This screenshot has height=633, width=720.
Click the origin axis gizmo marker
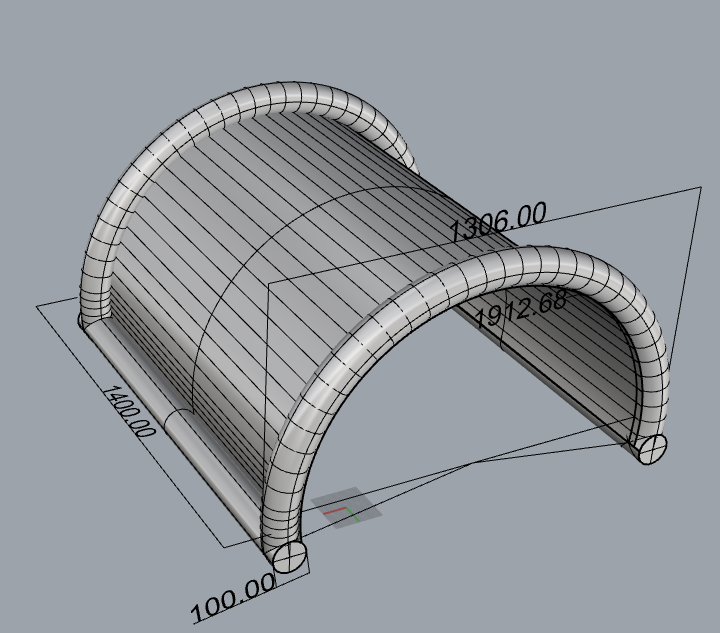[x=346, y=508]
